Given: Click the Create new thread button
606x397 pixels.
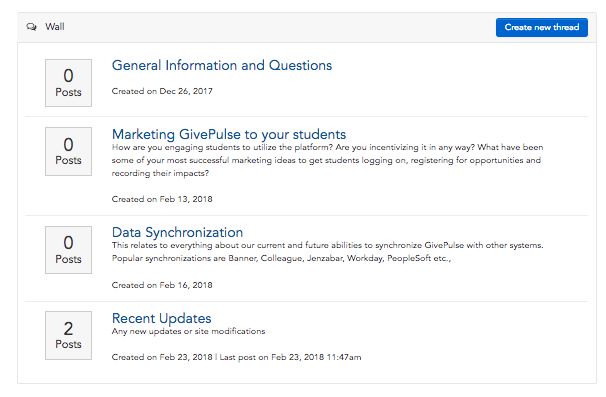Looking at the screenshot, I should tap(541, 27).
